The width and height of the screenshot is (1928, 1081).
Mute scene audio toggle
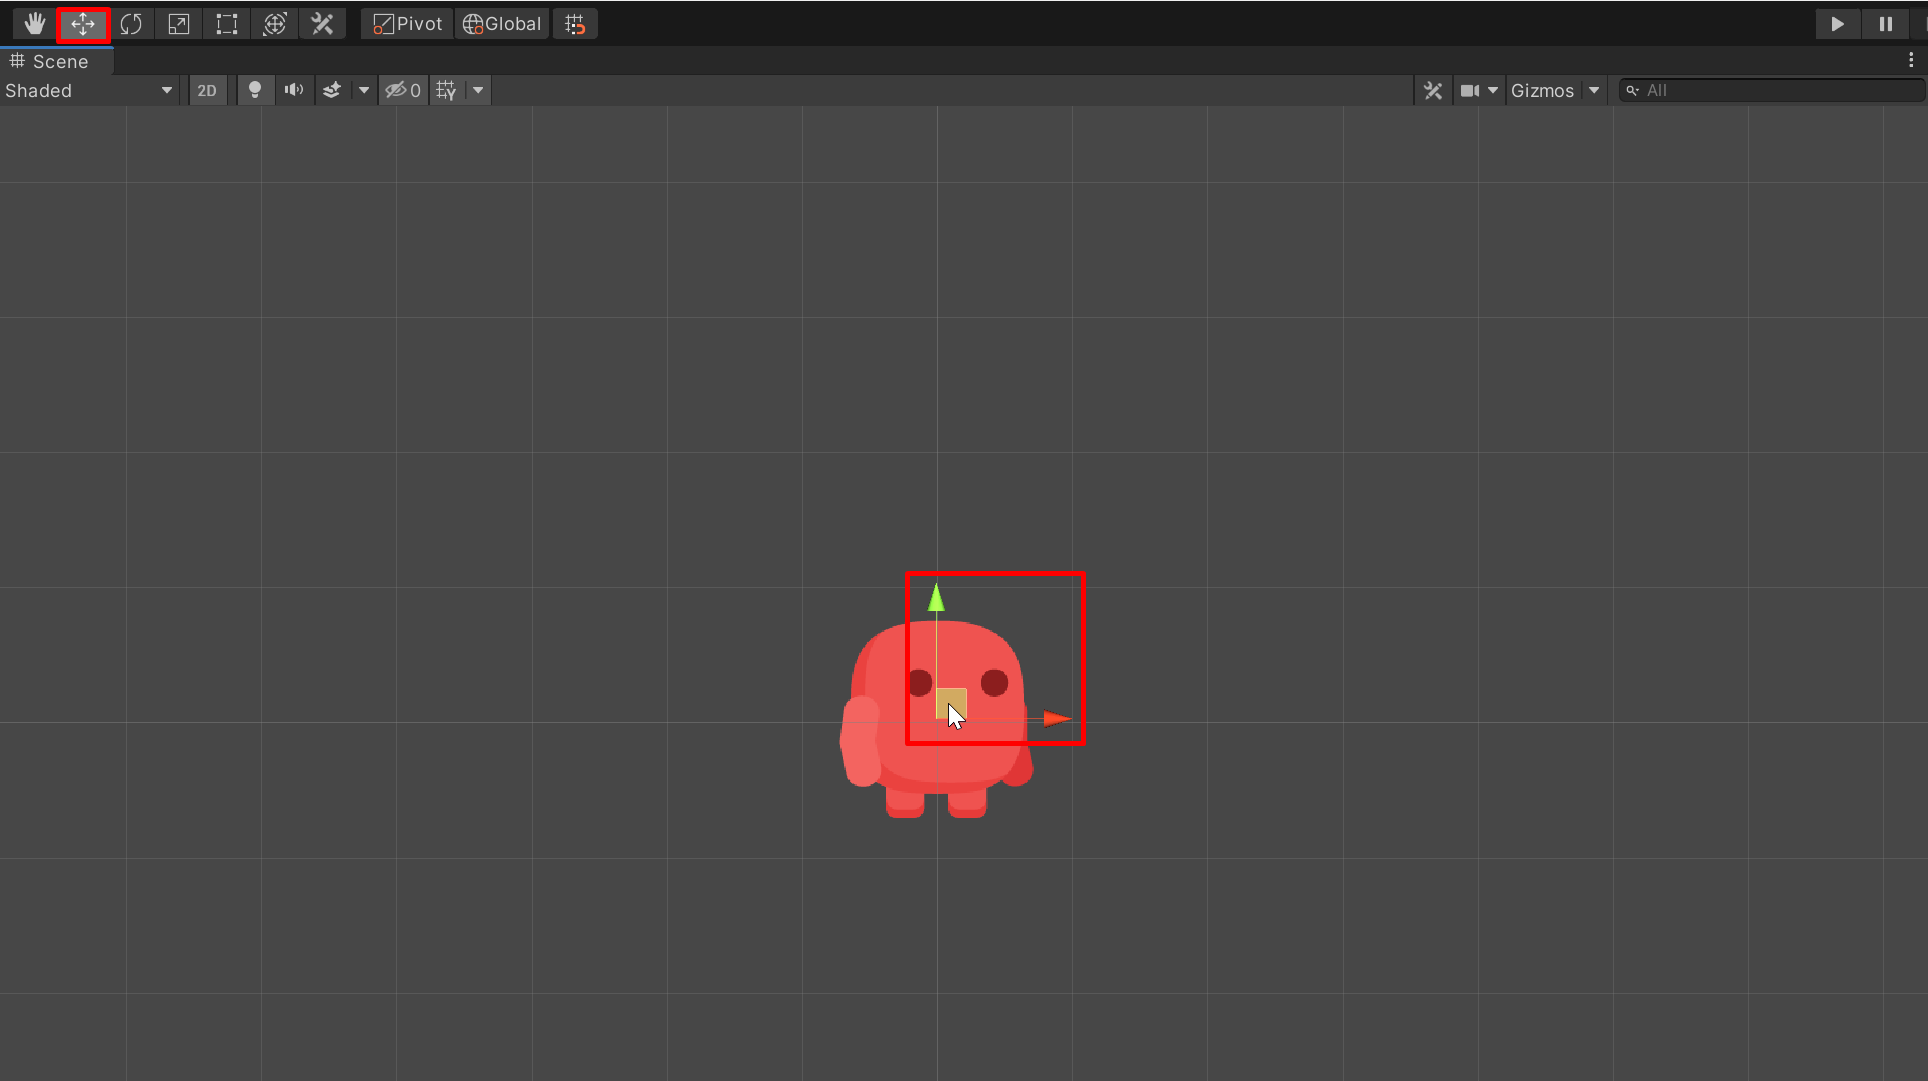[x=293, y=90]
